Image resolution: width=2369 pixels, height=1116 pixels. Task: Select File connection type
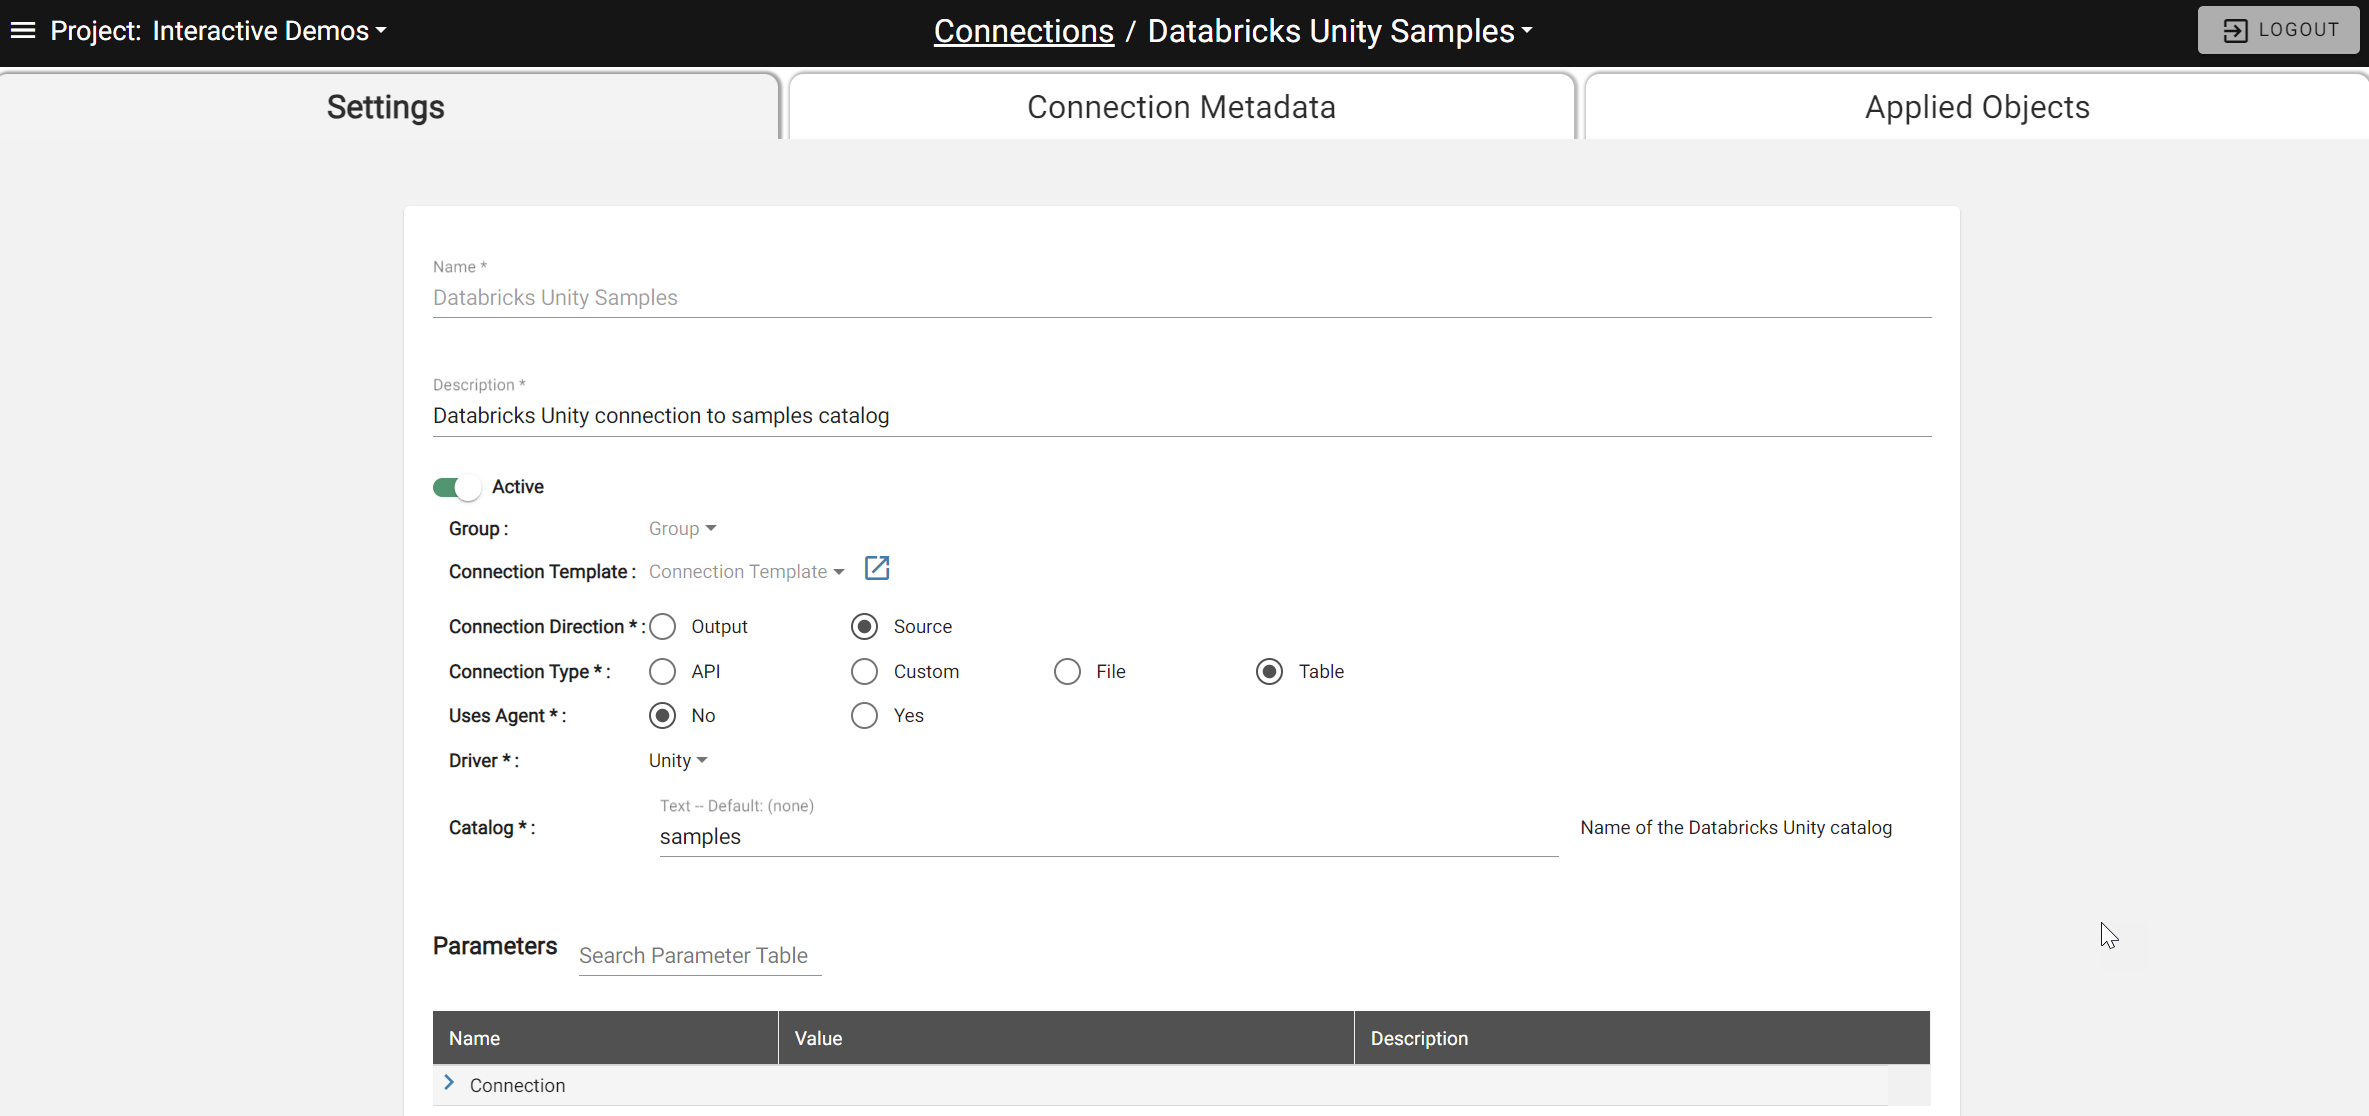[x=1068, y=672]
